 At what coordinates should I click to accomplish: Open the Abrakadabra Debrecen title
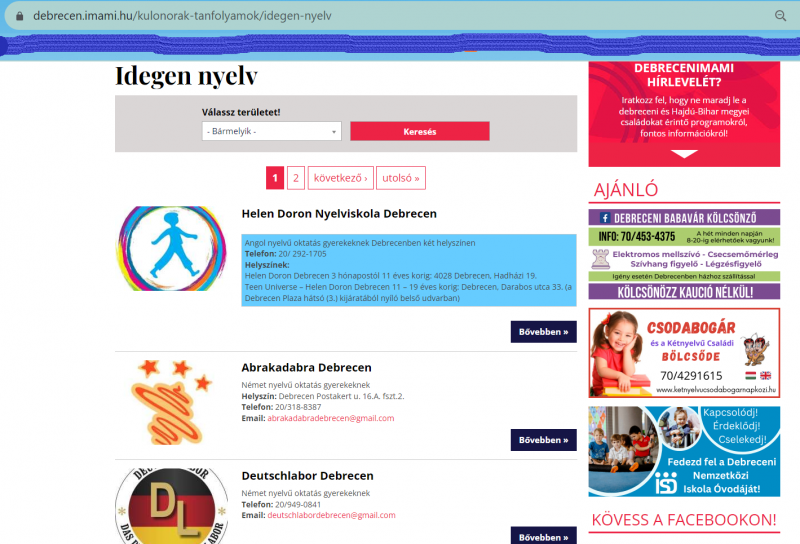pos(306,367)
